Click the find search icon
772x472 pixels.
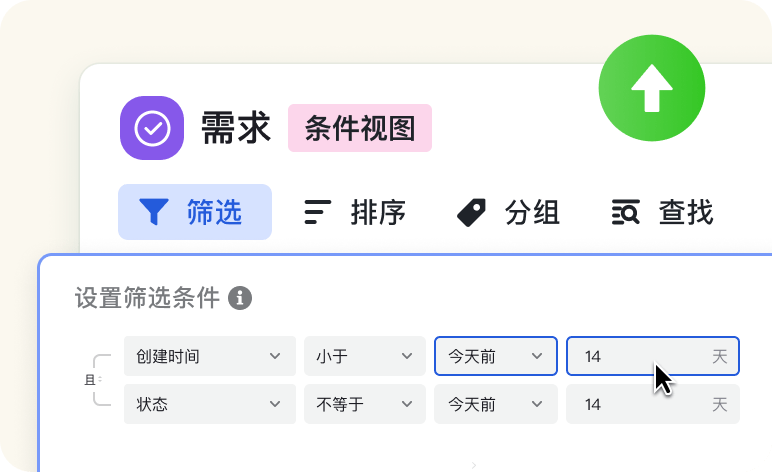click(625, 212)
